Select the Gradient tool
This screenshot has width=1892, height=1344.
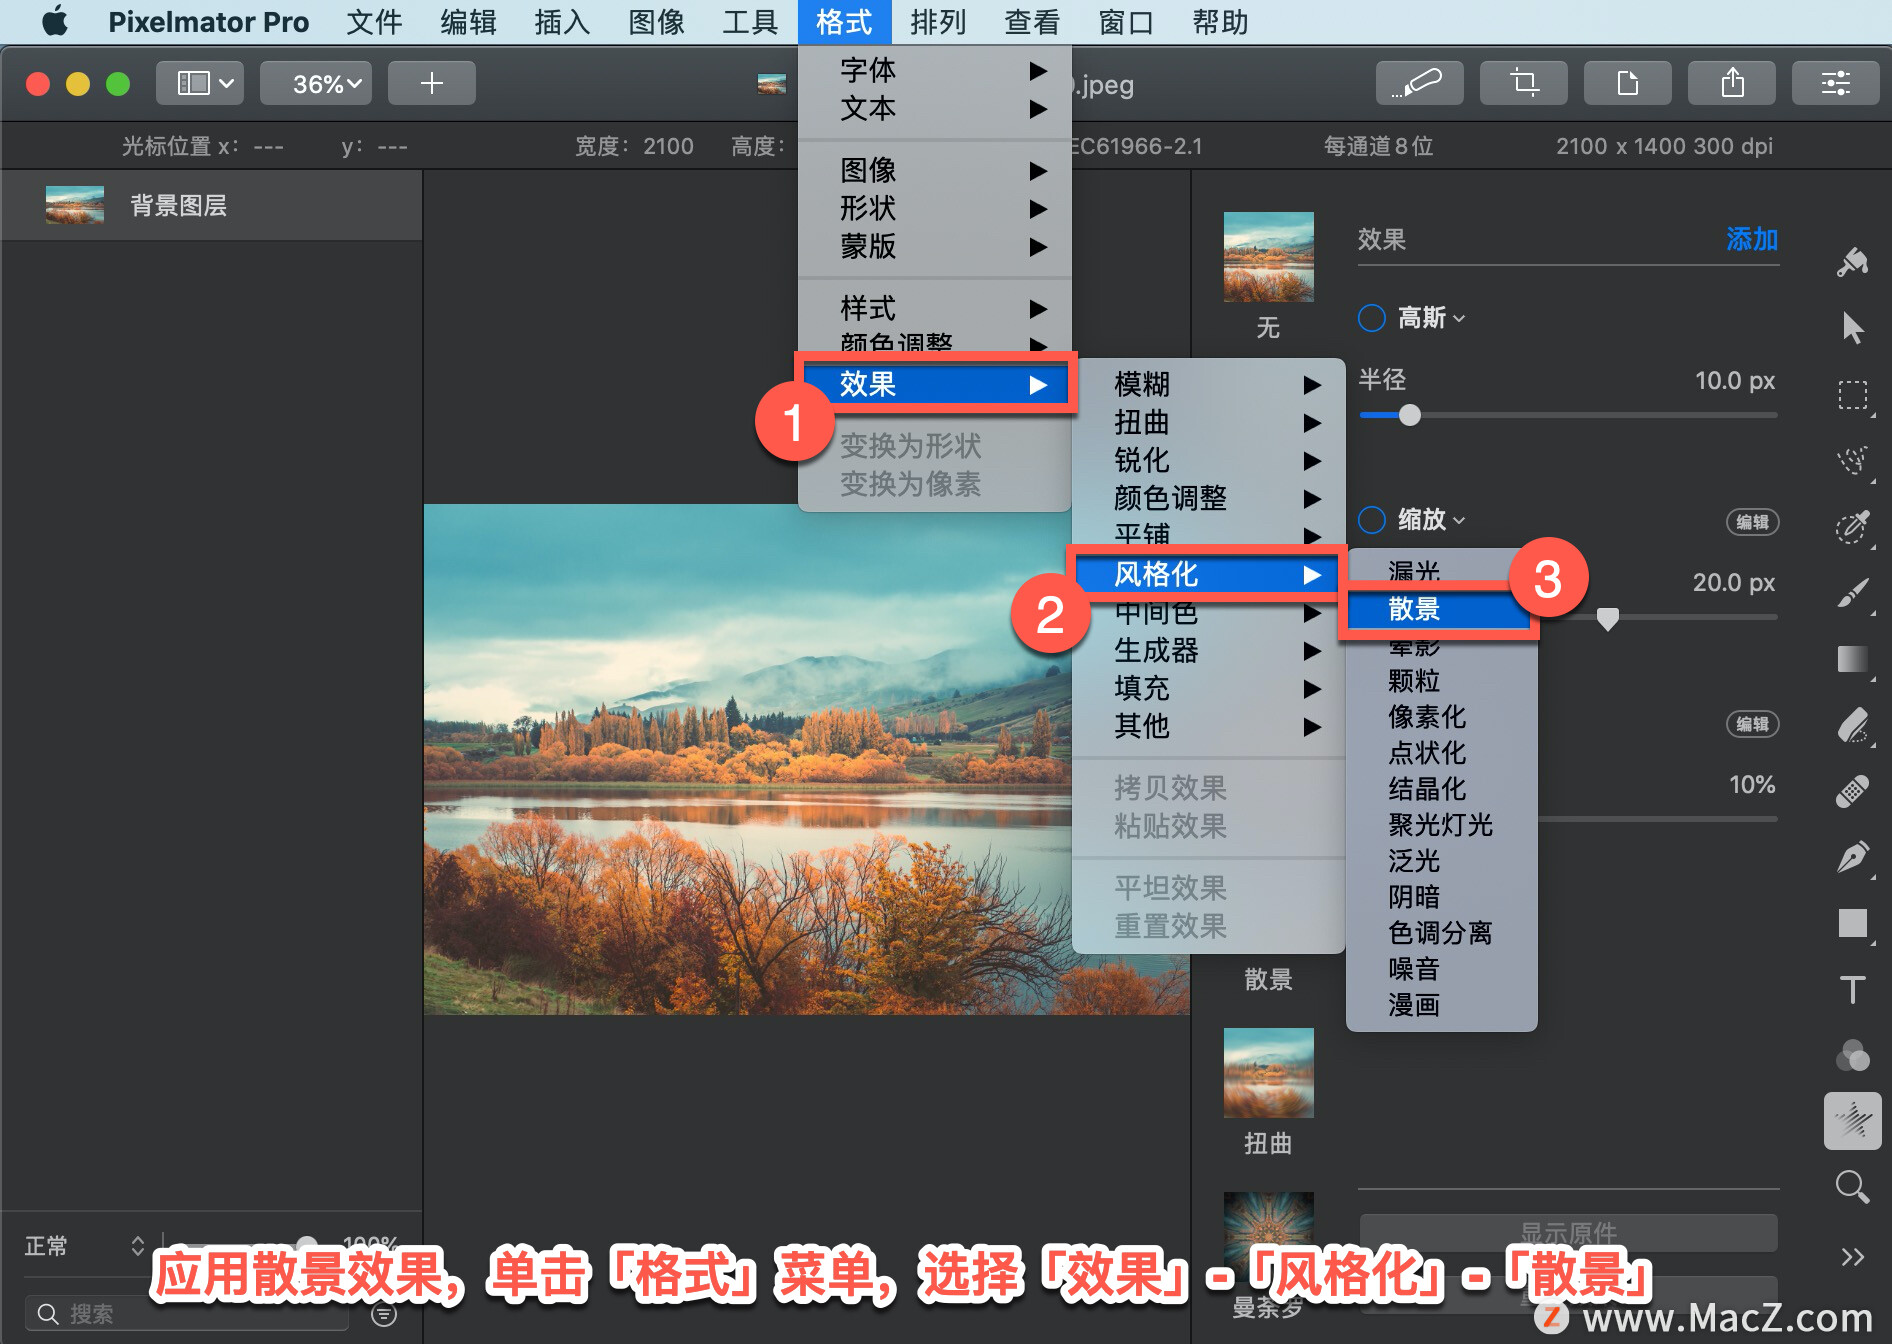click(x=1852, y=659)
